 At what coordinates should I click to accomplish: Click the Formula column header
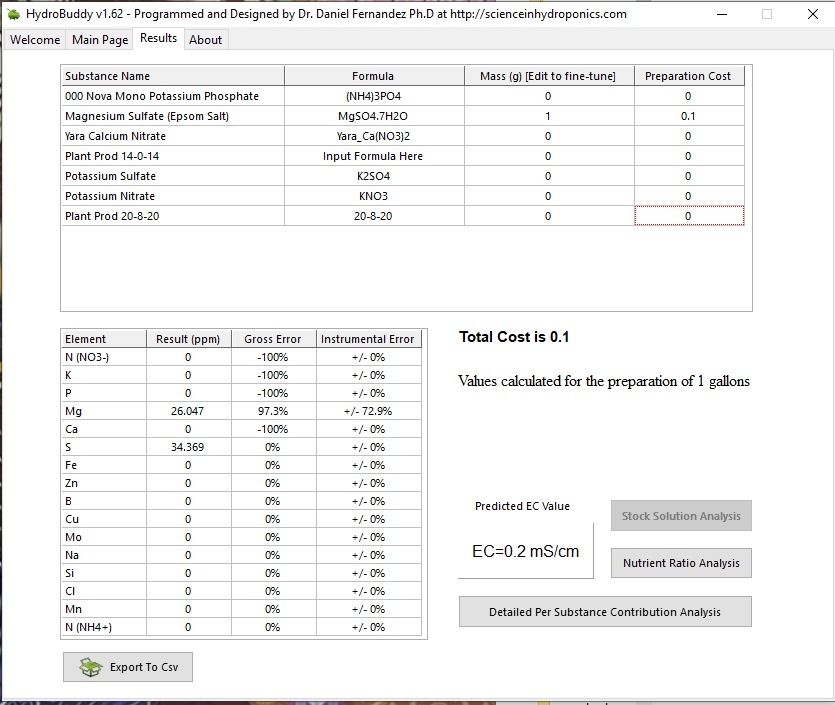coord(373,76)
